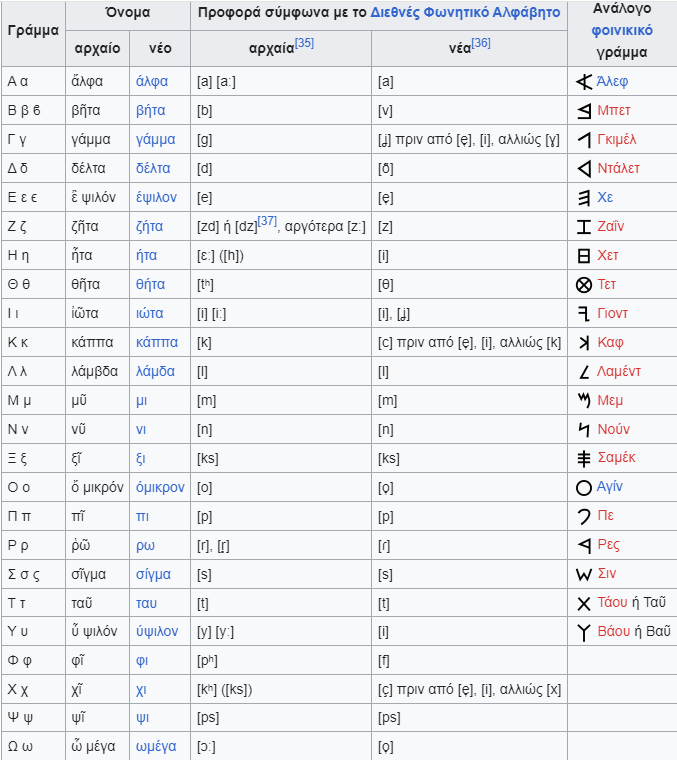Open the μι link
Screen dimensions: 677x760
[x=141, y=401]
